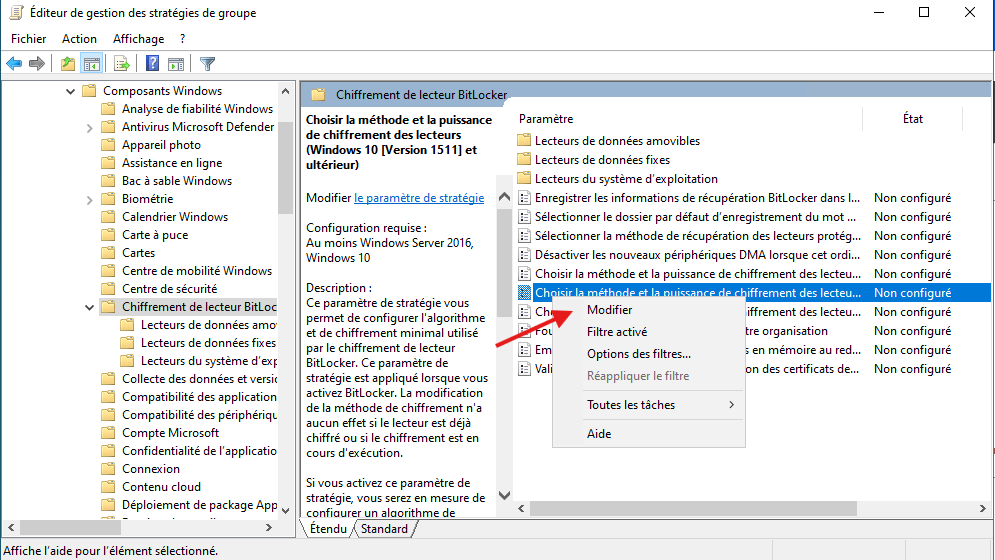Click the description pane scroll up arrow
The width and height of the screenshot is (995, 560).
[x=504, y=197]
